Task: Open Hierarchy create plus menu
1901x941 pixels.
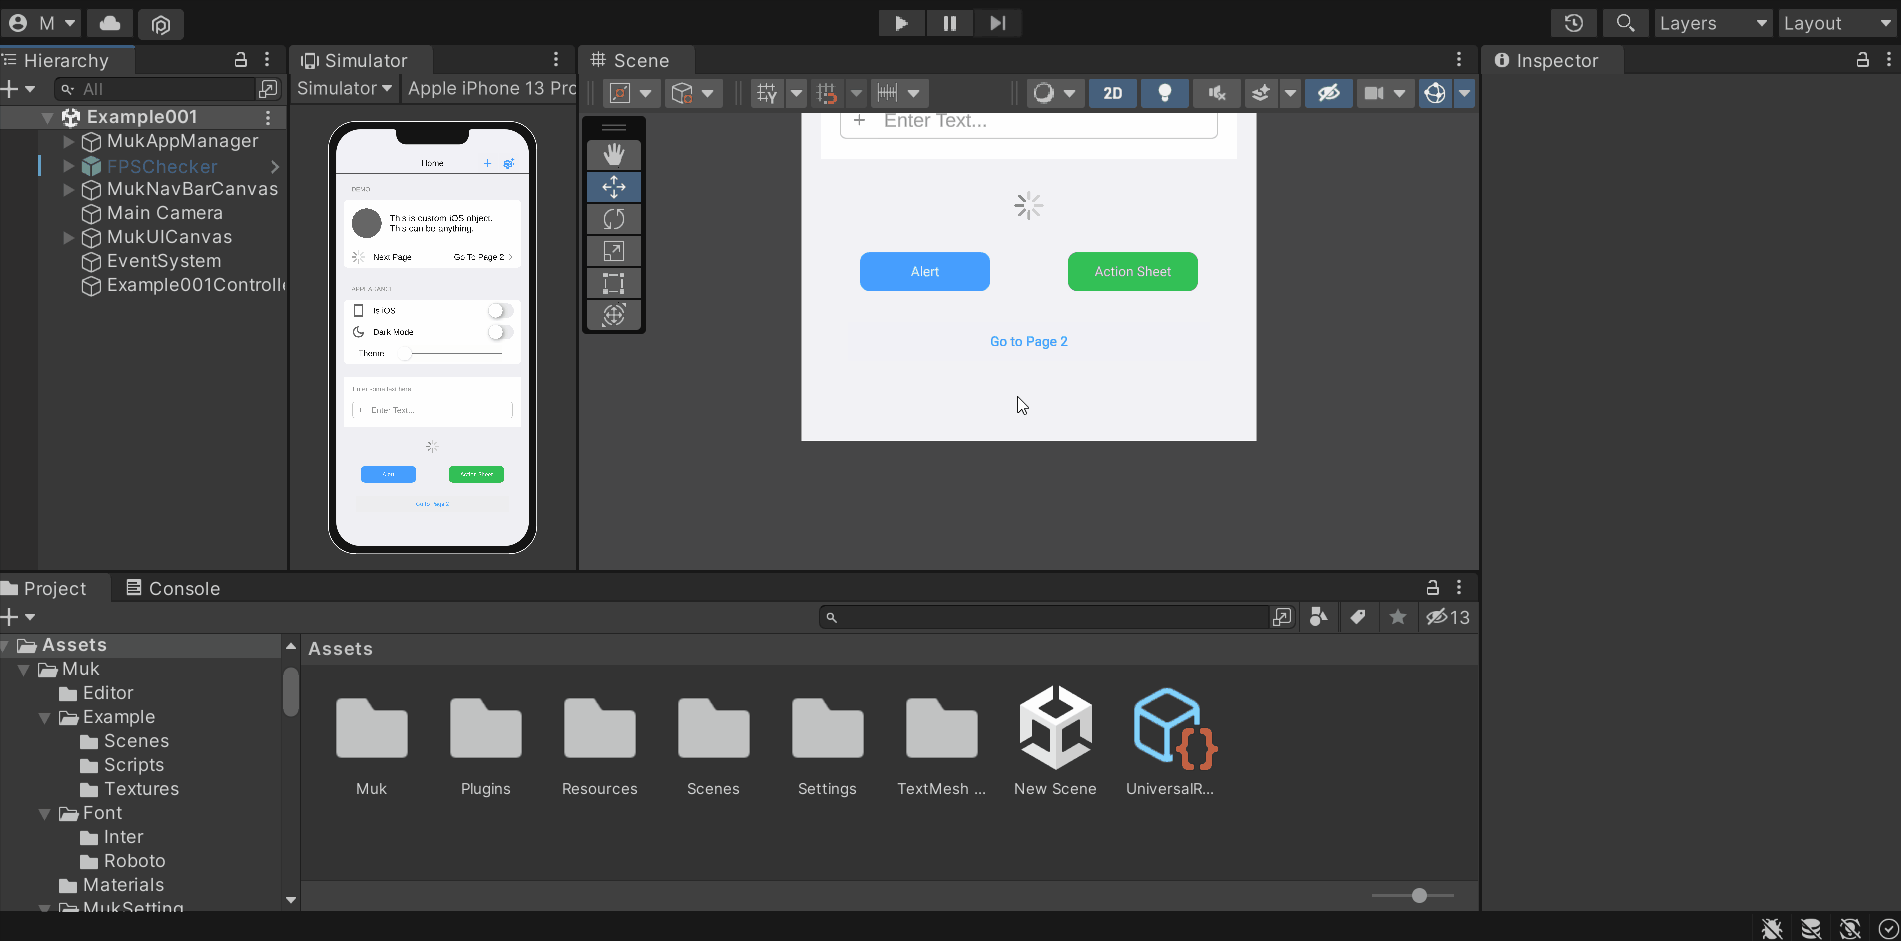Action: pyautogui.click(x=18, y=89)
